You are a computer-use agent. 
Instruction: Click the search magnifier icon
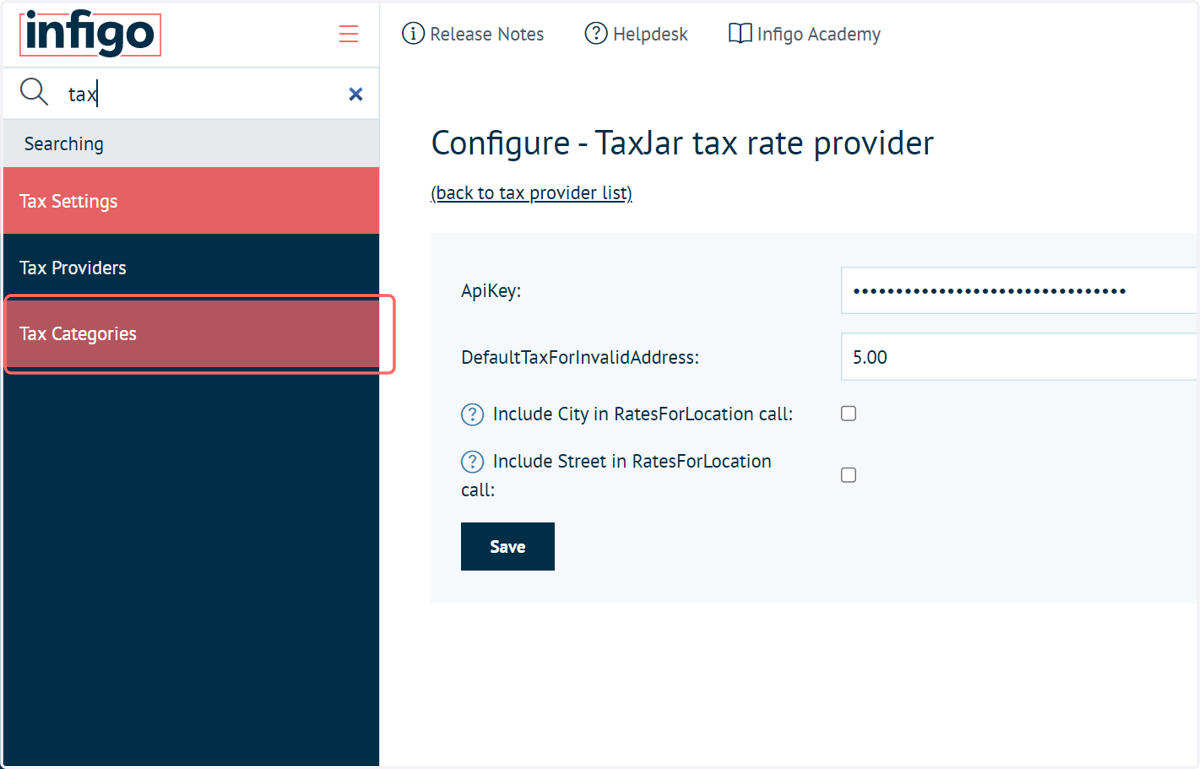(34, 93)
